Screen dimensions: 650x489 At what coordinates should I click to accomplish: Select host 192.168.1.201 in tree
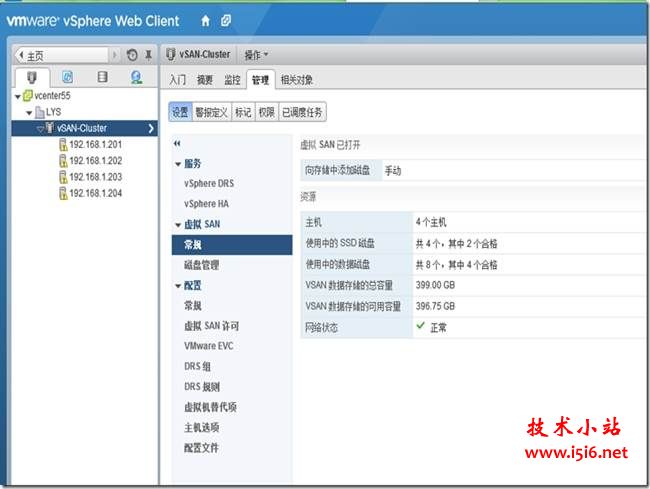point(96,145)
